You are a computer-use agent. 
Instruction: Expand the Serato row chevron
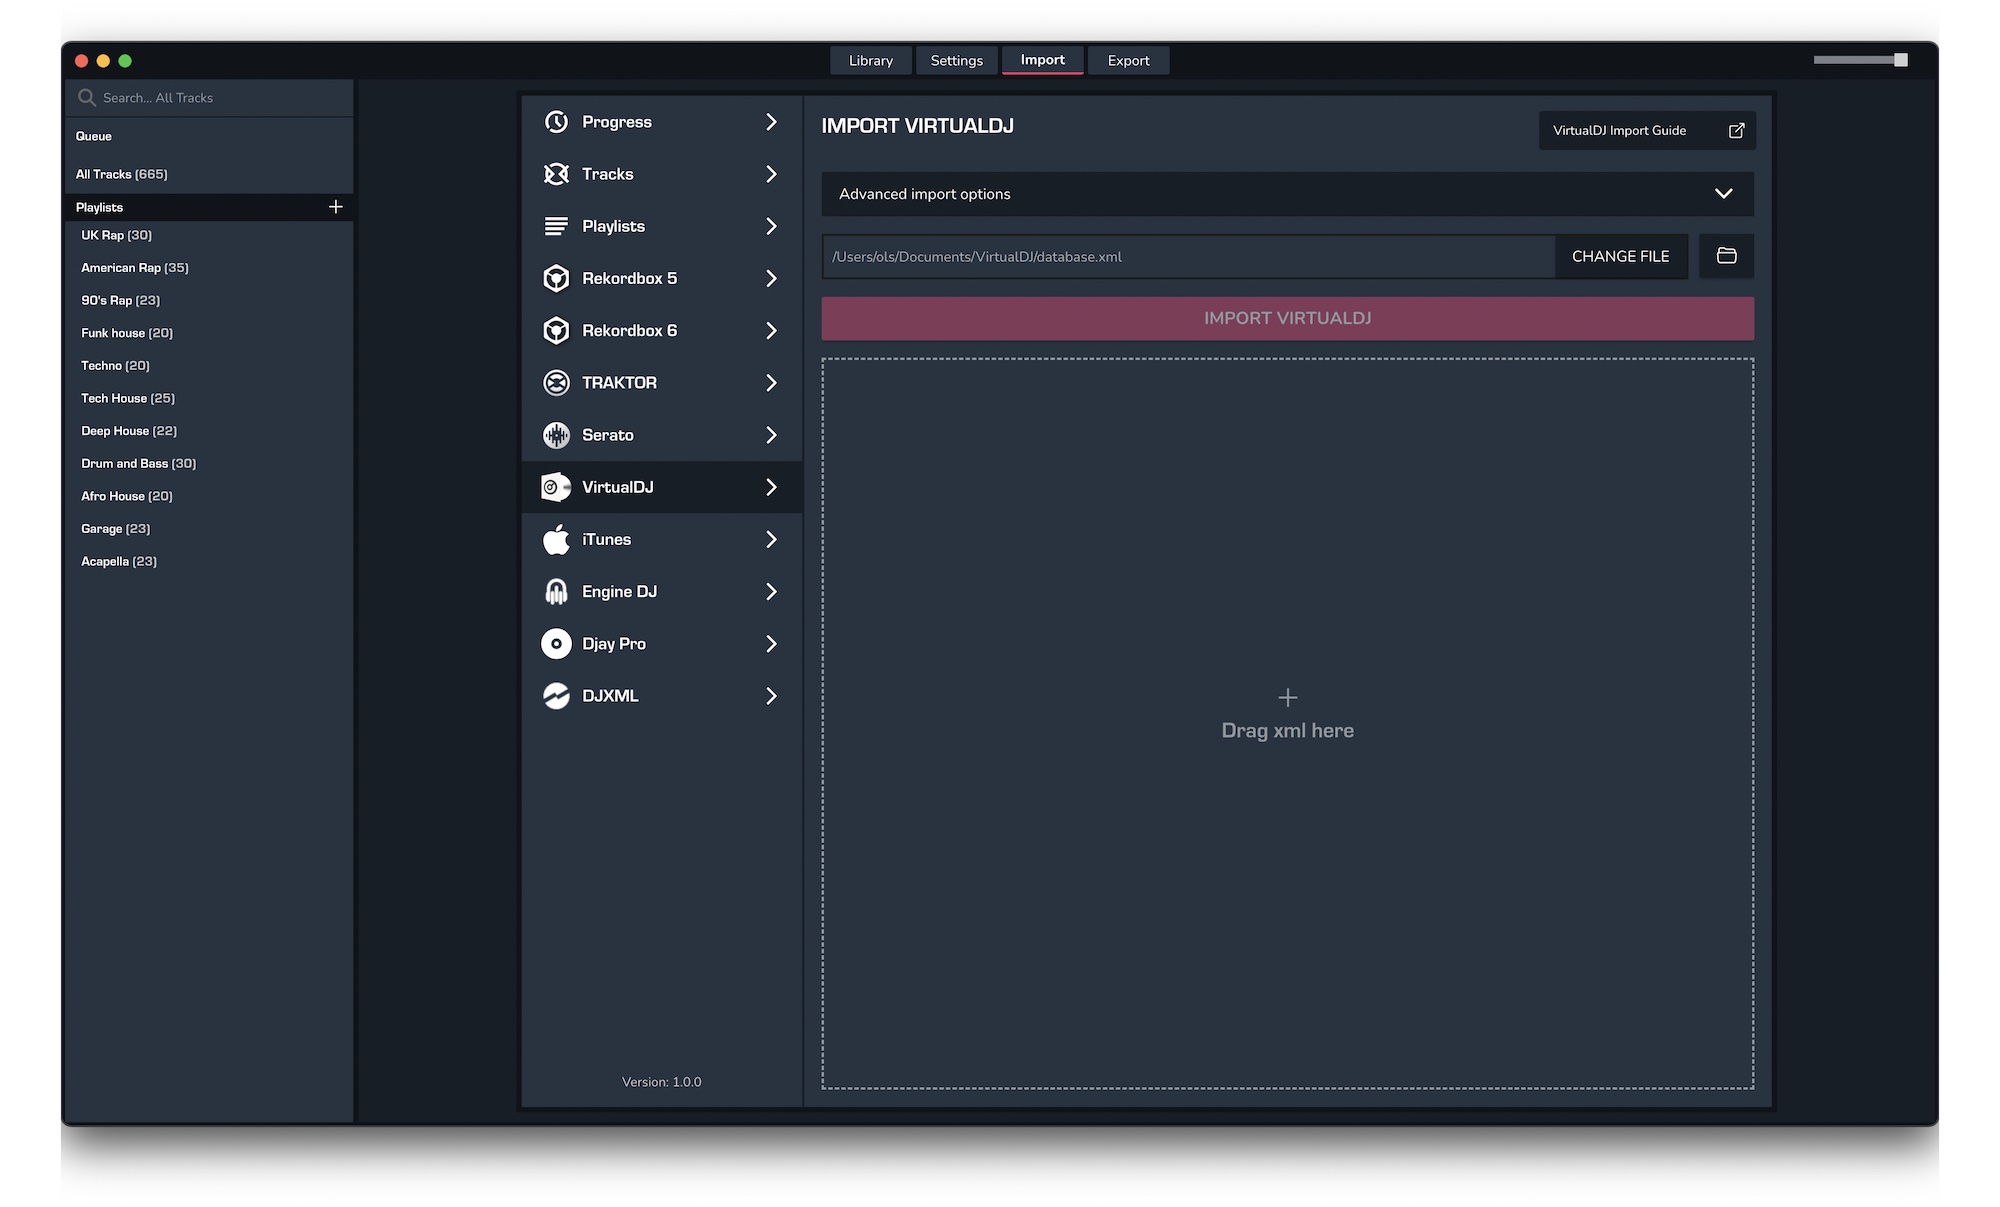[771, 435]
